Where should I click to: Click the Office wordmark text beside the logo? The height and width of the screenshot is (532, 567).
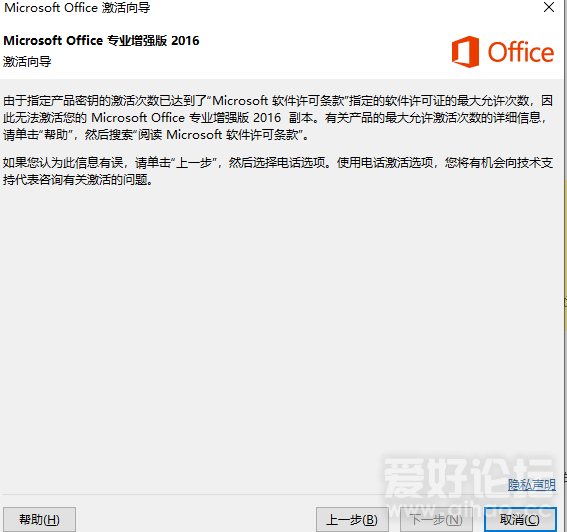click(x=521, y=52)
